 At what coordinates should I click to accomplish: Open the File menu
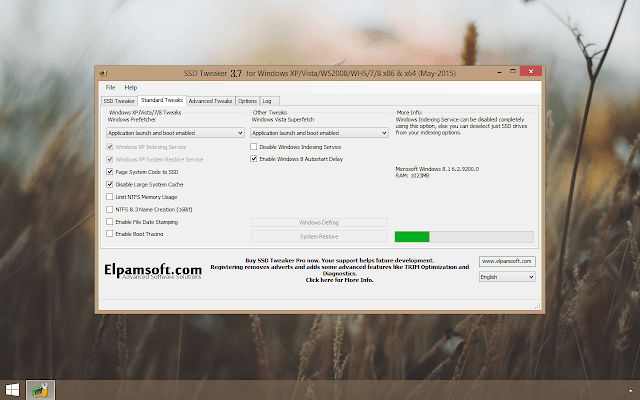tap(110, 87)
